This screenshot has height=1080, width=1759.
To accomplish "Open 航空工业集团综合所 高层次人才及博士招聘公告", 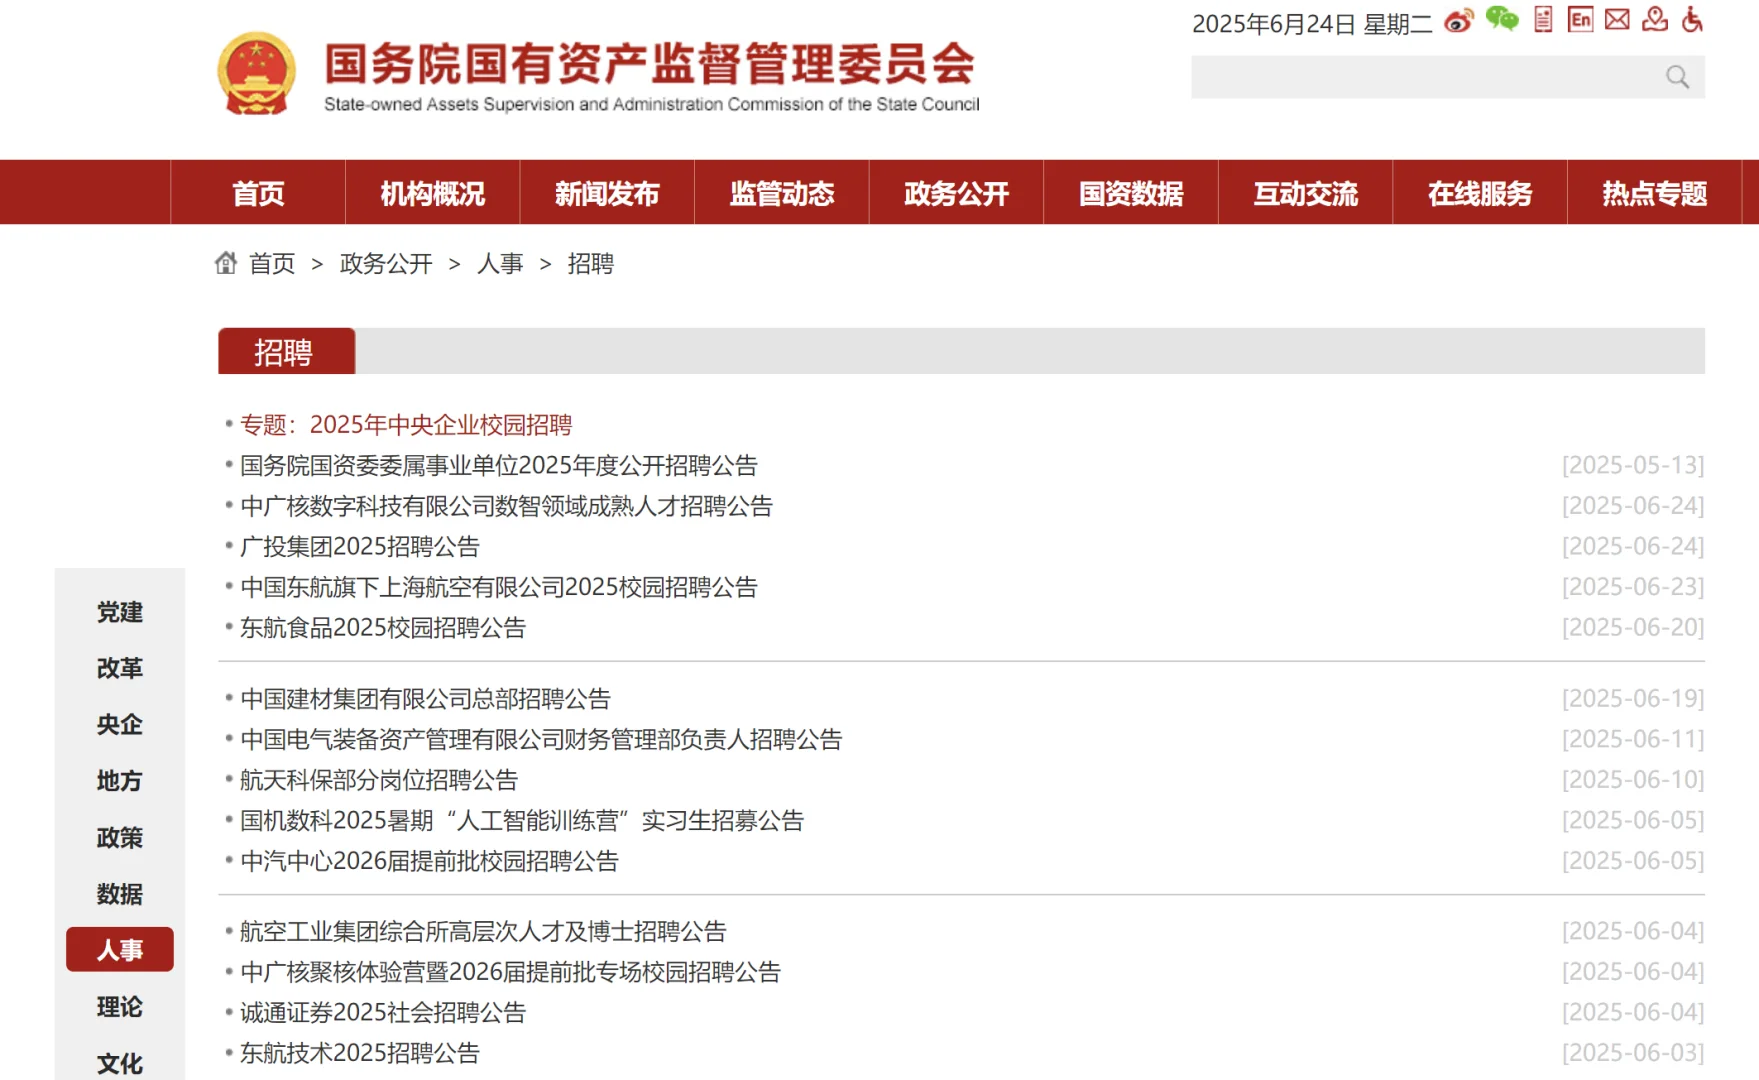I will pos(483,932).
